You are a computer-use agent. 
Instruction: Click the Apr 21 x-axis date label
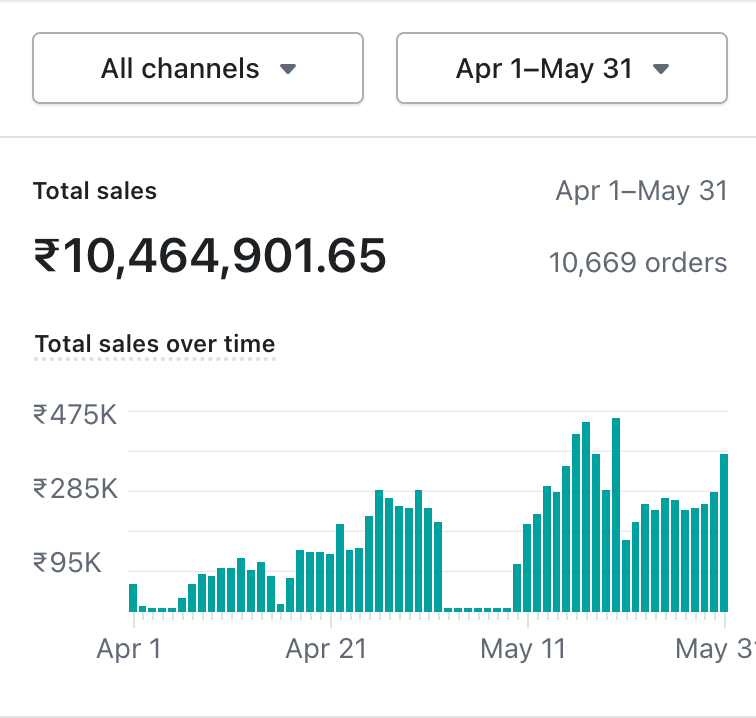click(x=326, y=649)
